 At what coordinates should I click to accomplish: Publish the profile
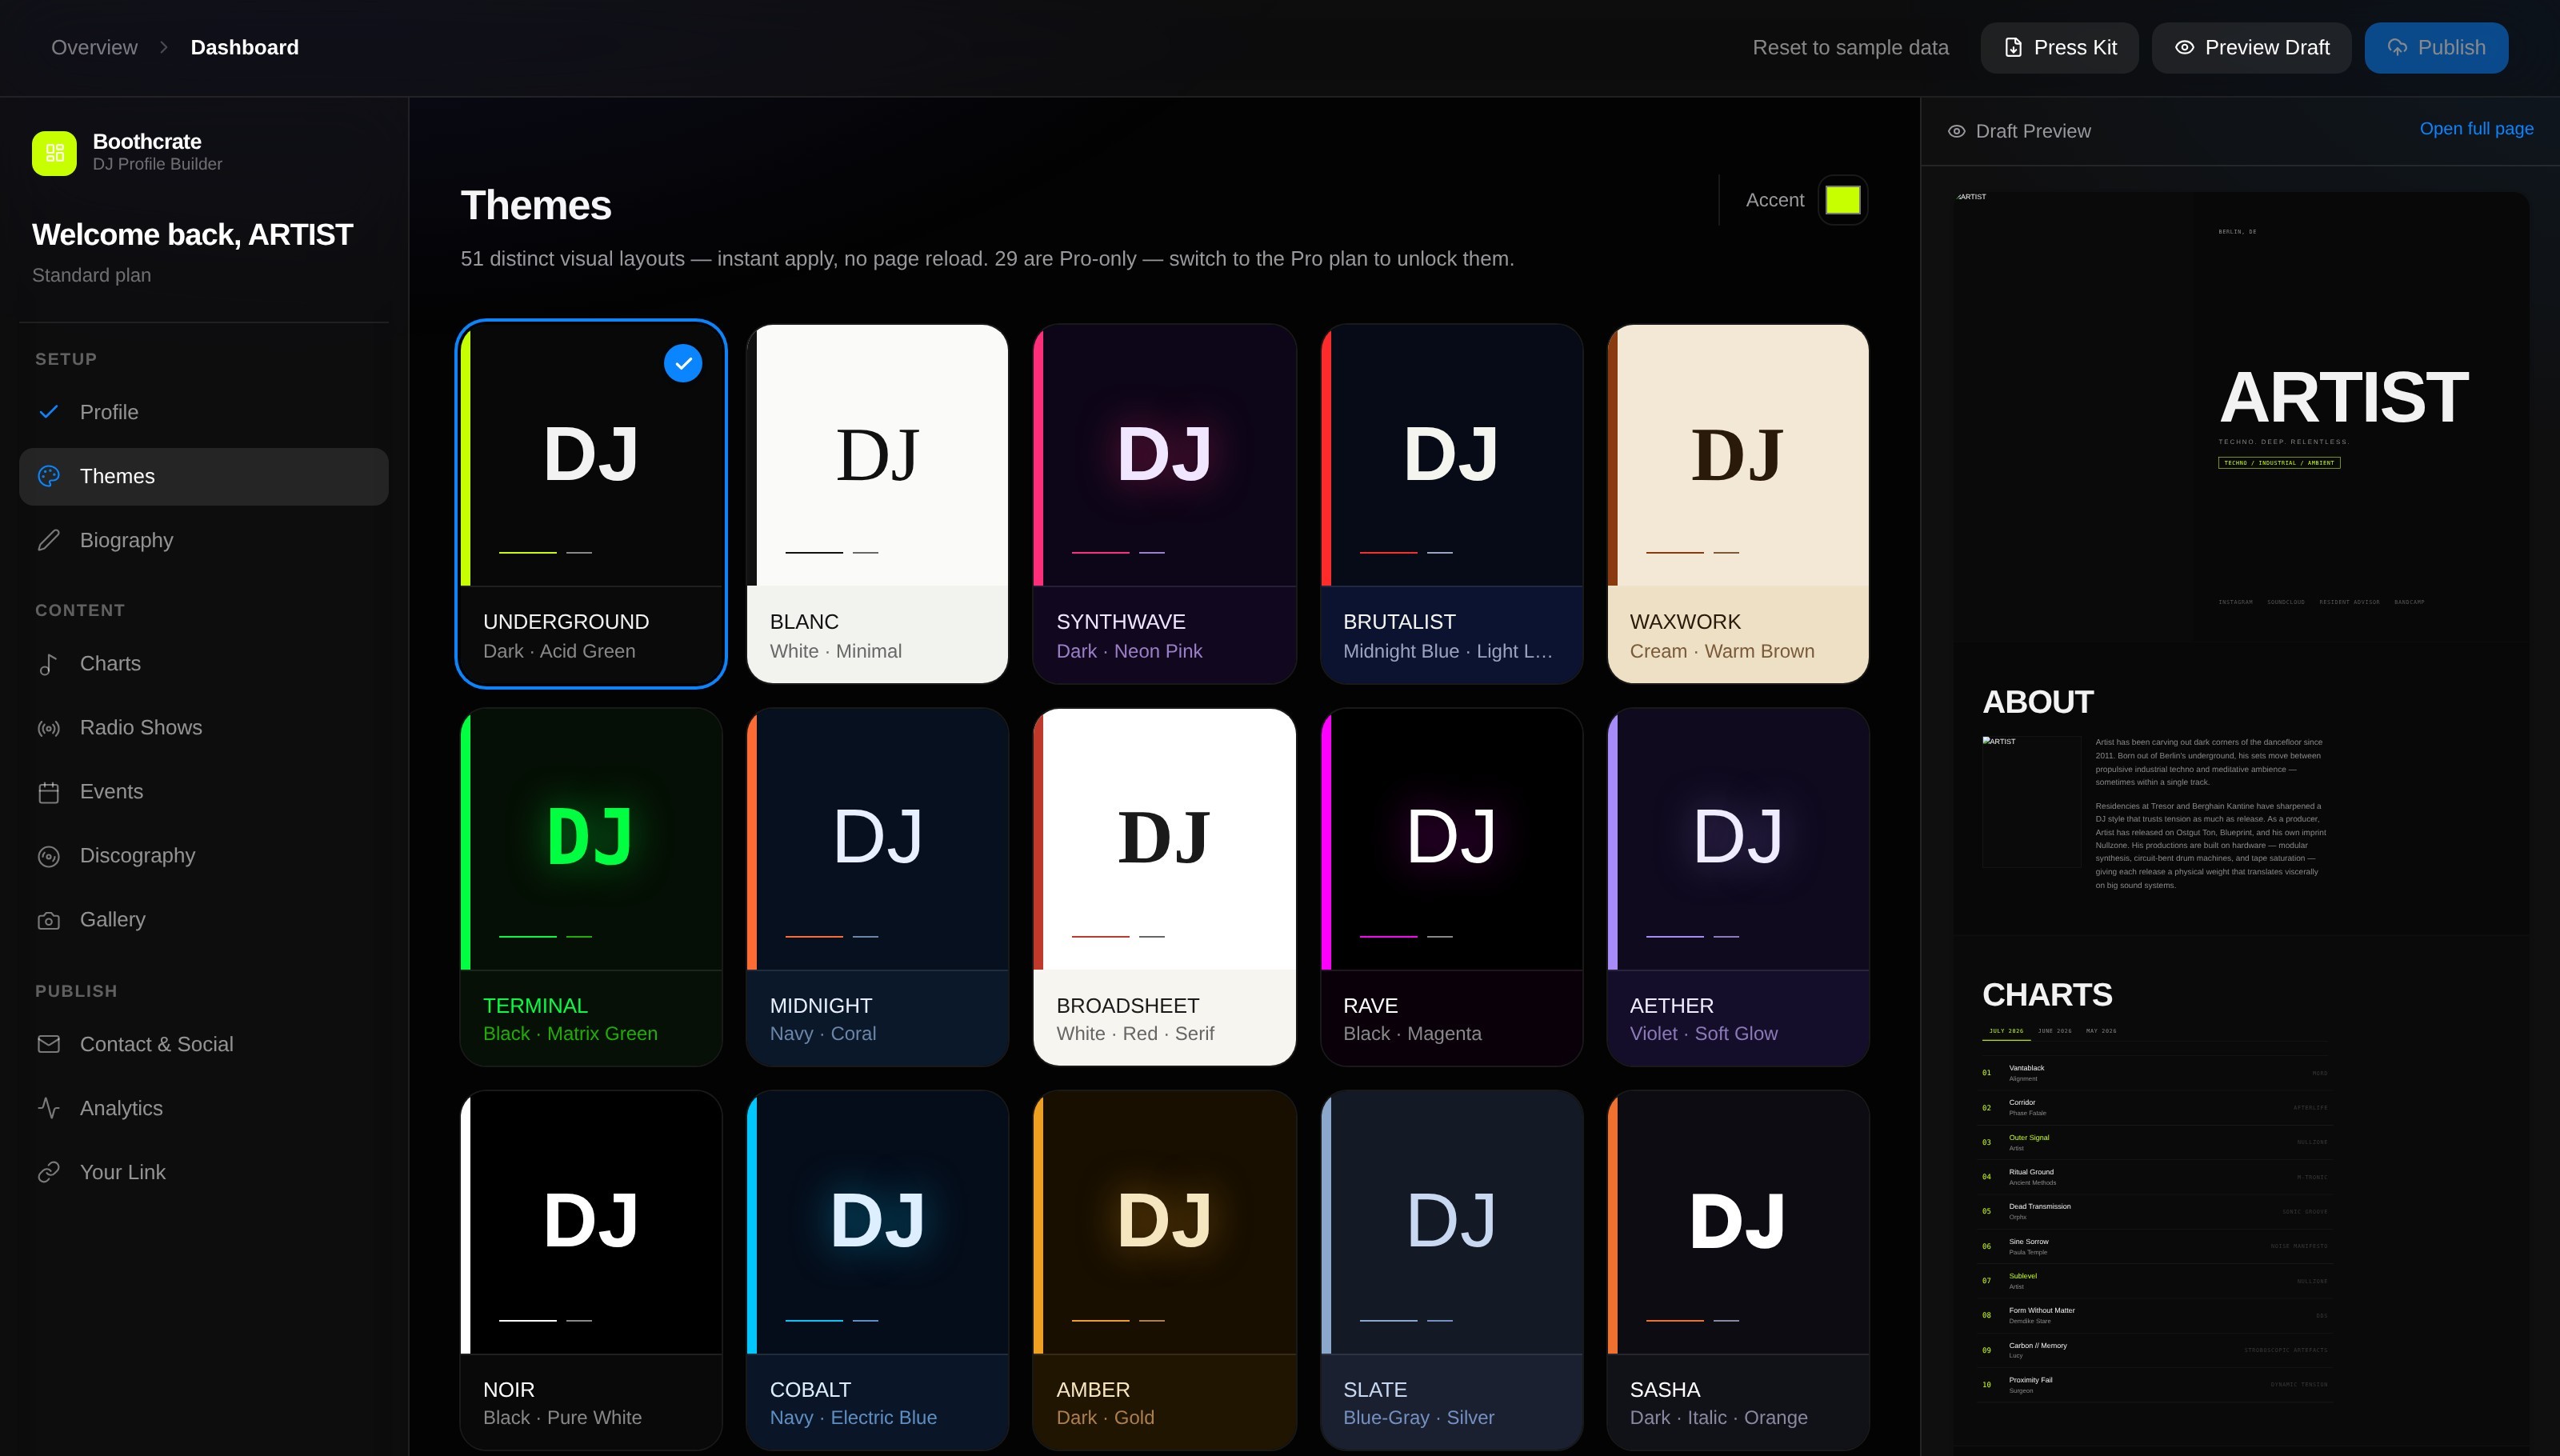tap(2436, 47)
